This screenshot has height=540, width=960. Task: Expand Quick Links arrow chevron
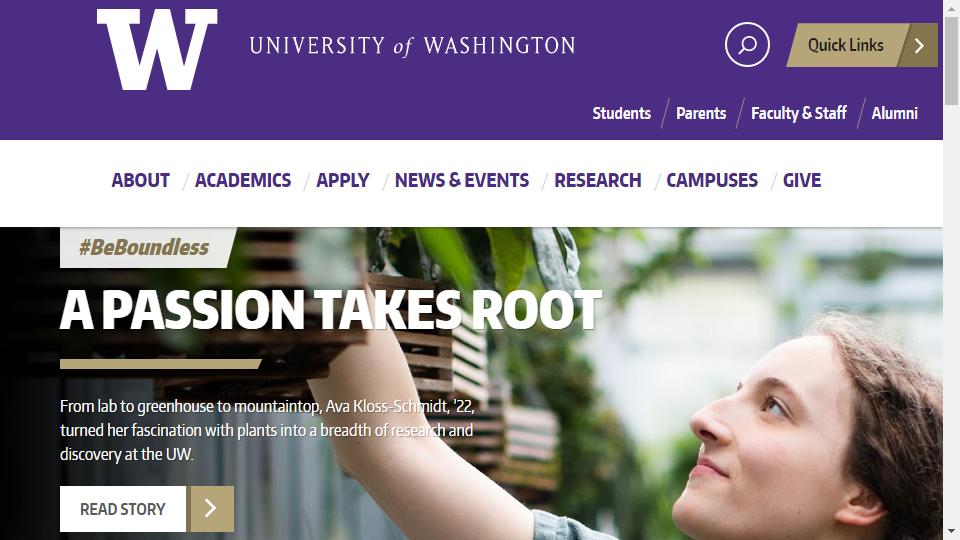919,45
